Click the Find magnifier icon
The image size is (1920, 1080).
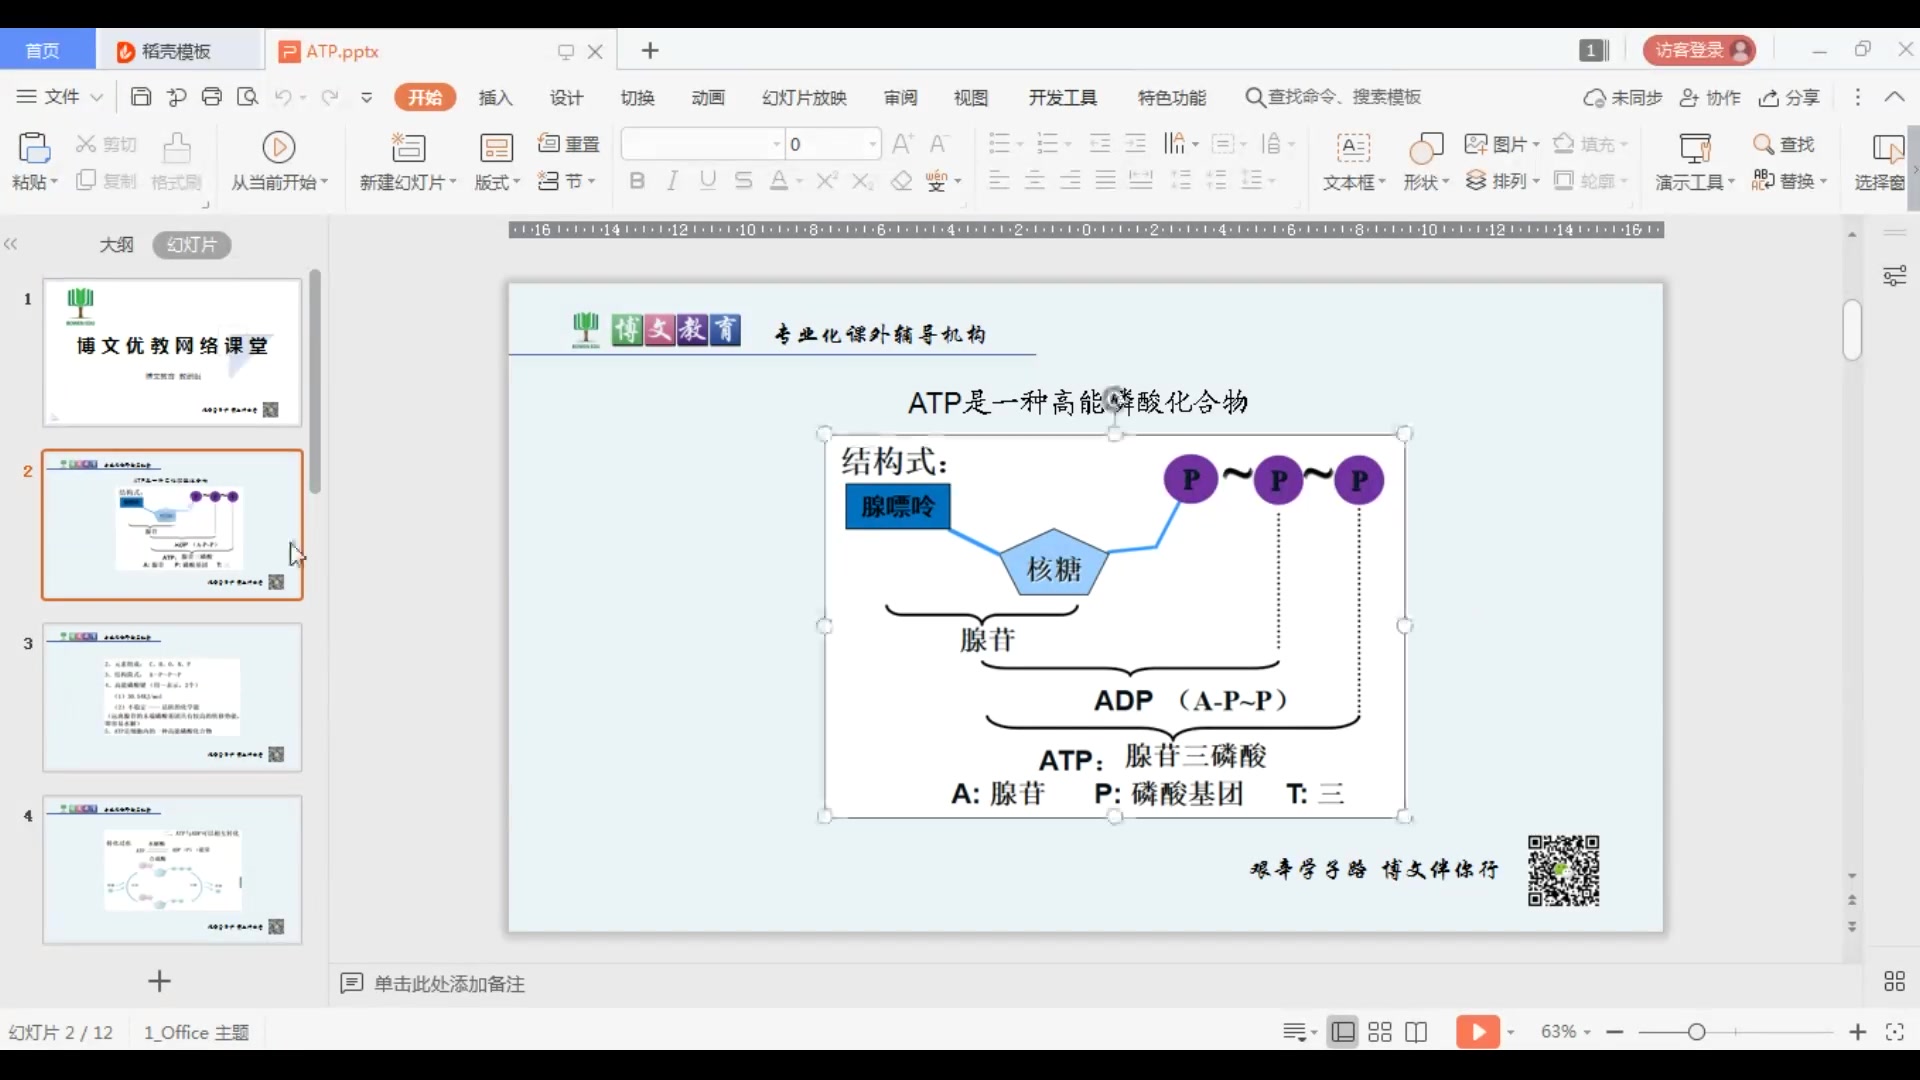[1764, 144]
